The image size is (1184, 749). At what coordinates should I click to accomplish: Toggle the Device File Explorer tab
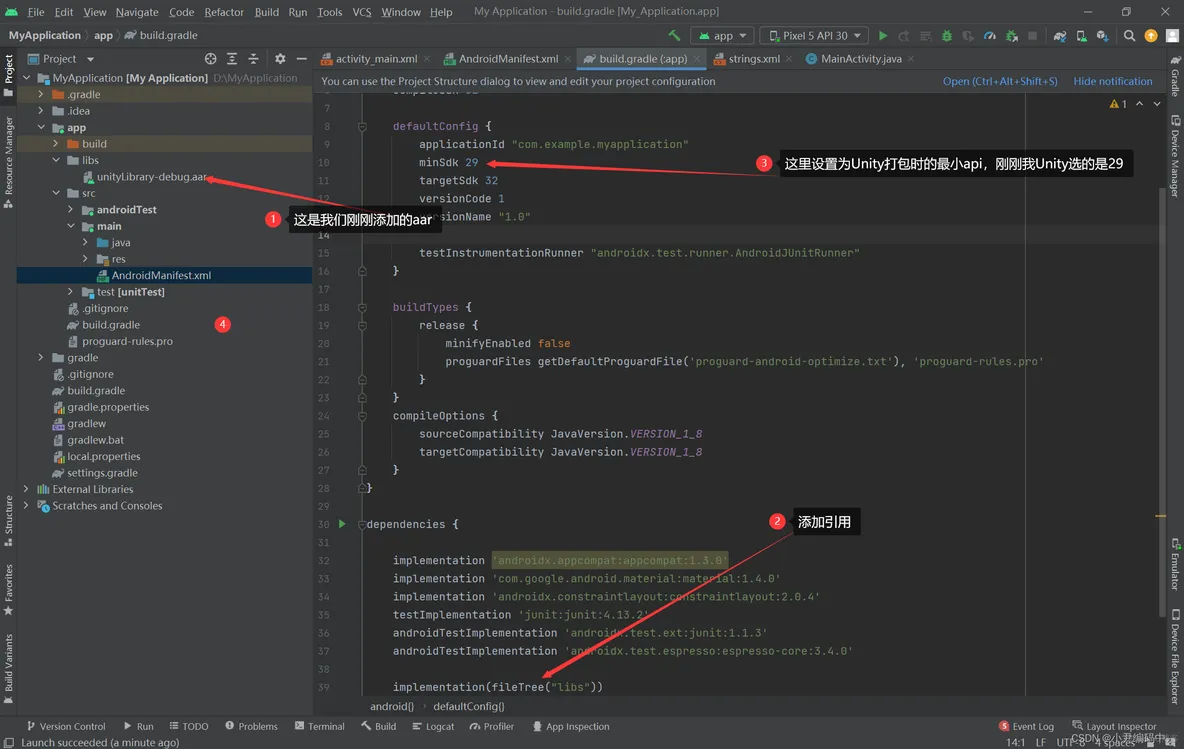1175,655
